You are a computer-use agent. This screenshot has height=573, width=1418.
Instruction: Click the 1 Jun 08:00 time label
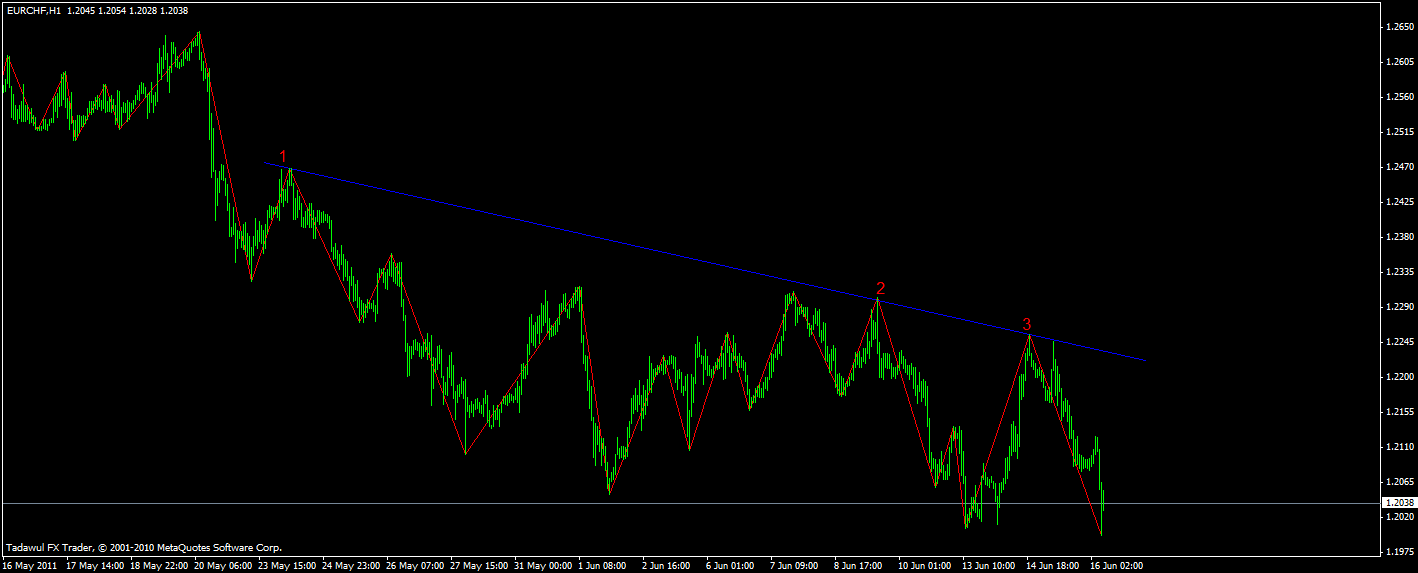[604, 565]
